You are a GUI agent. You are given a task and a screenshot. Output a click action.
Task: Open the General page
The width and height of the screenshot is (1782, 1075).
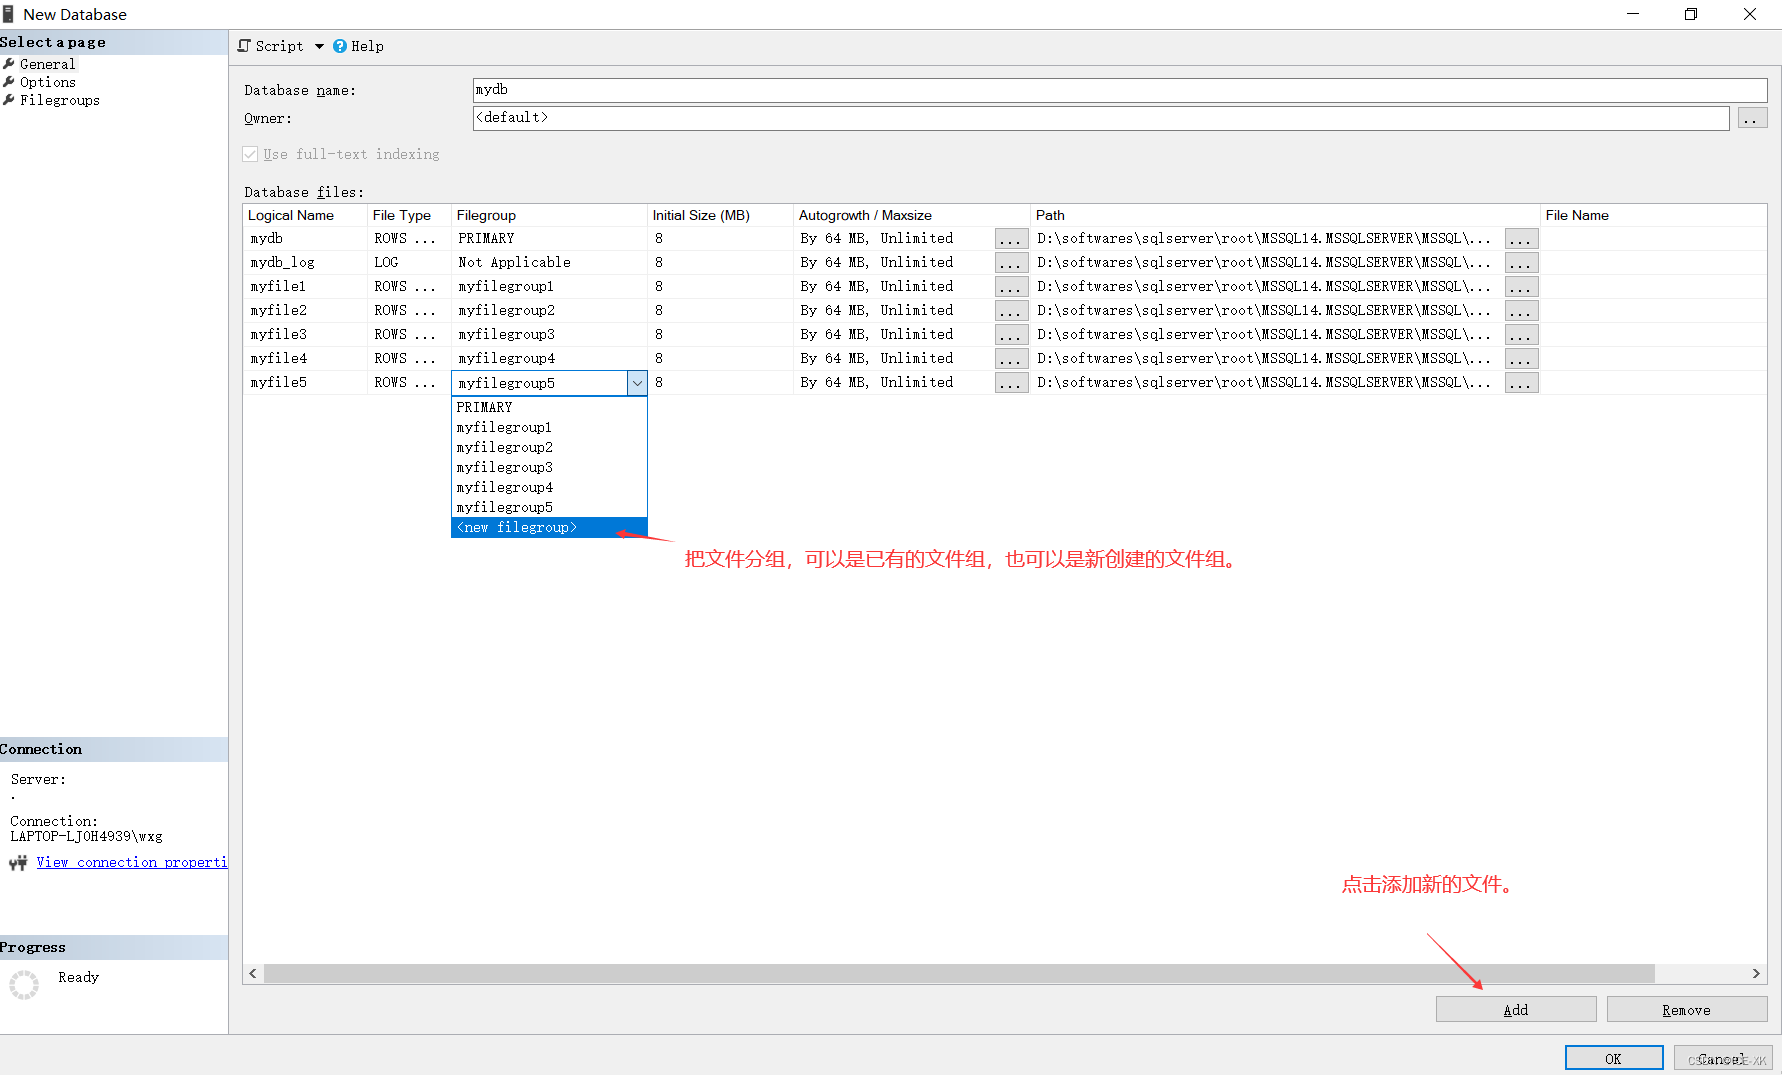(47, 64)
